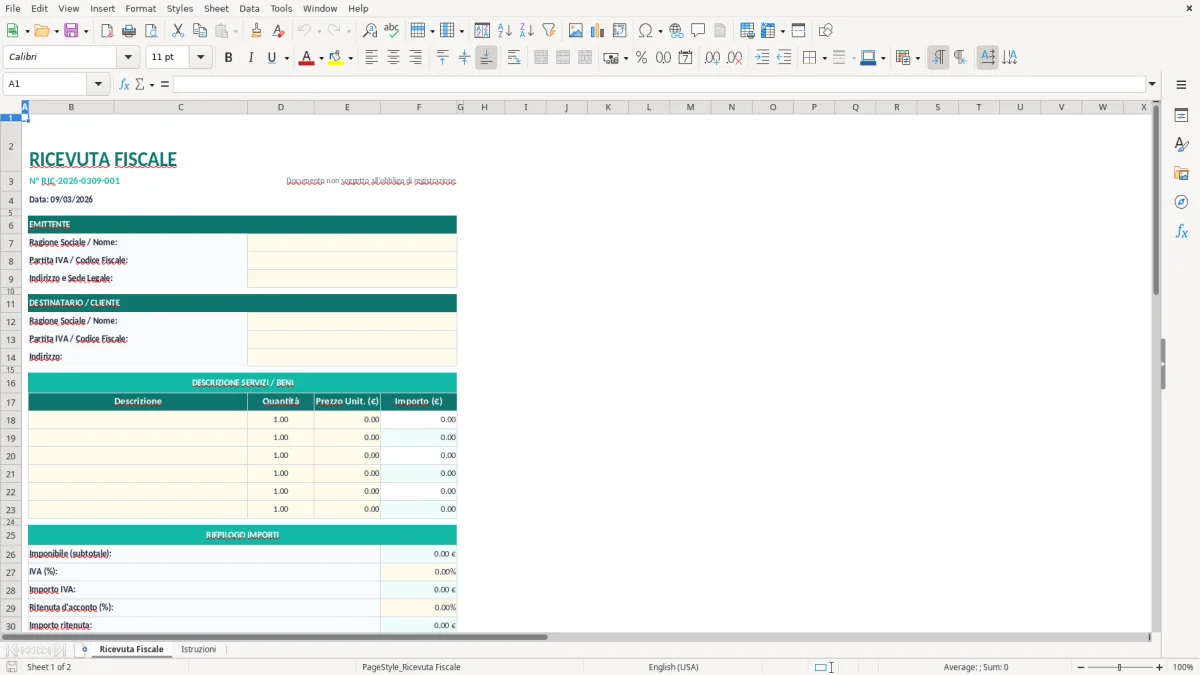
Task: Expand the Name Box dropdown
Action: 99,84
